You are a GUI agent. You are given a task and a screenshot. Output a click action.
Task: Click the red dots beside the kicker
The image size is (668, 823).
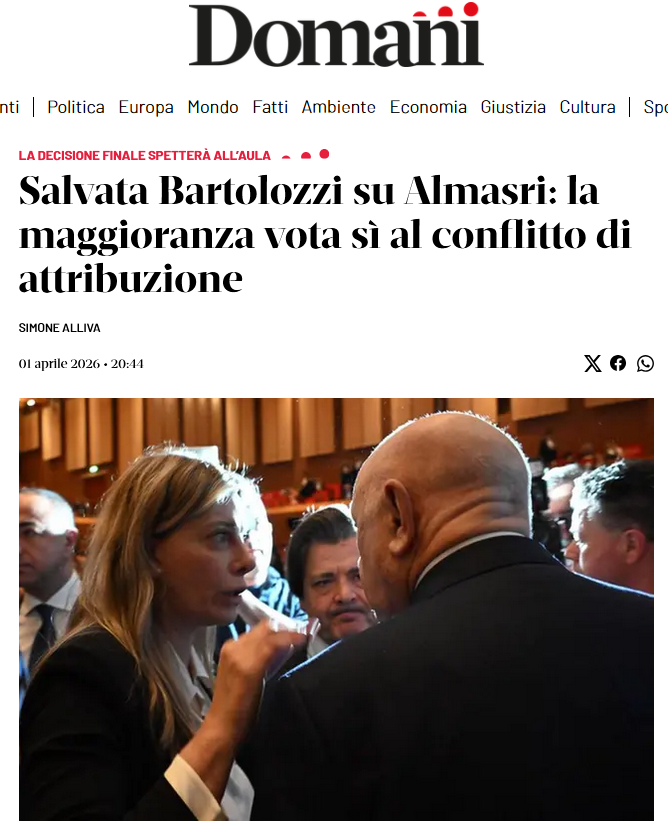(x=306, y=154)
